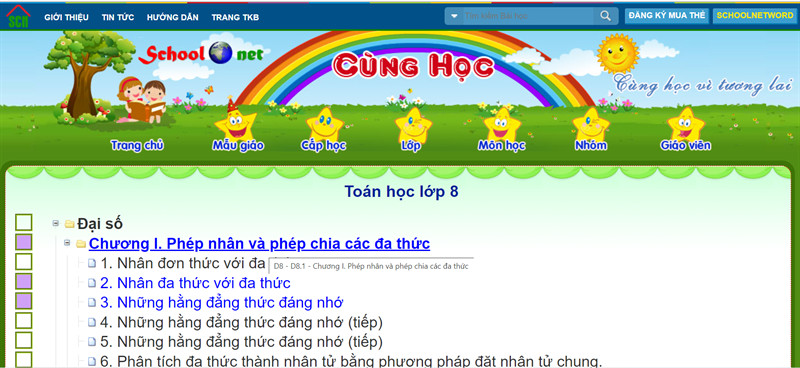800x368 pixels.
Task: Click page icon of lesson 6 Phân tích đa thức
Action: pyautogui.click(x=92, y=362)
